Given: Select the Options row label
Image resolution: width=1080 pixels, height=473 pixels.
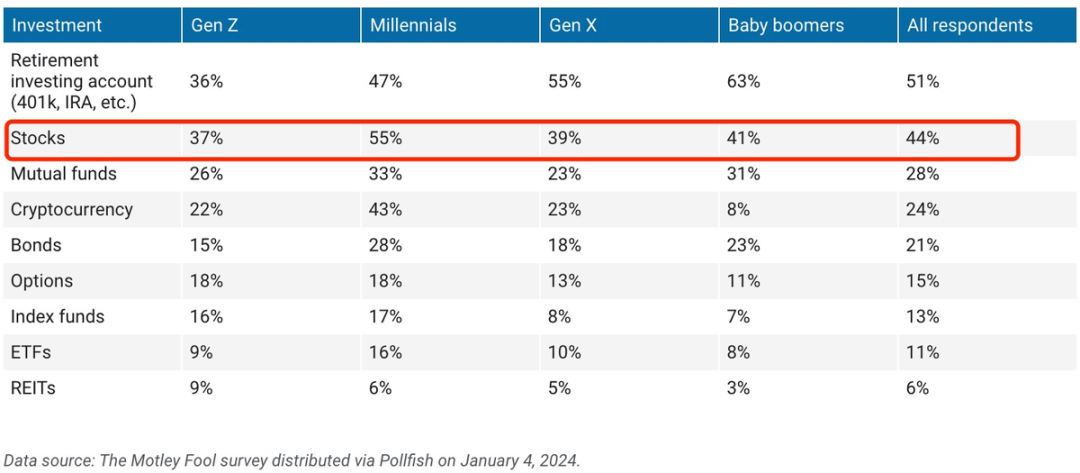Looking at the screenshot, I should click(x=42, y=281).
